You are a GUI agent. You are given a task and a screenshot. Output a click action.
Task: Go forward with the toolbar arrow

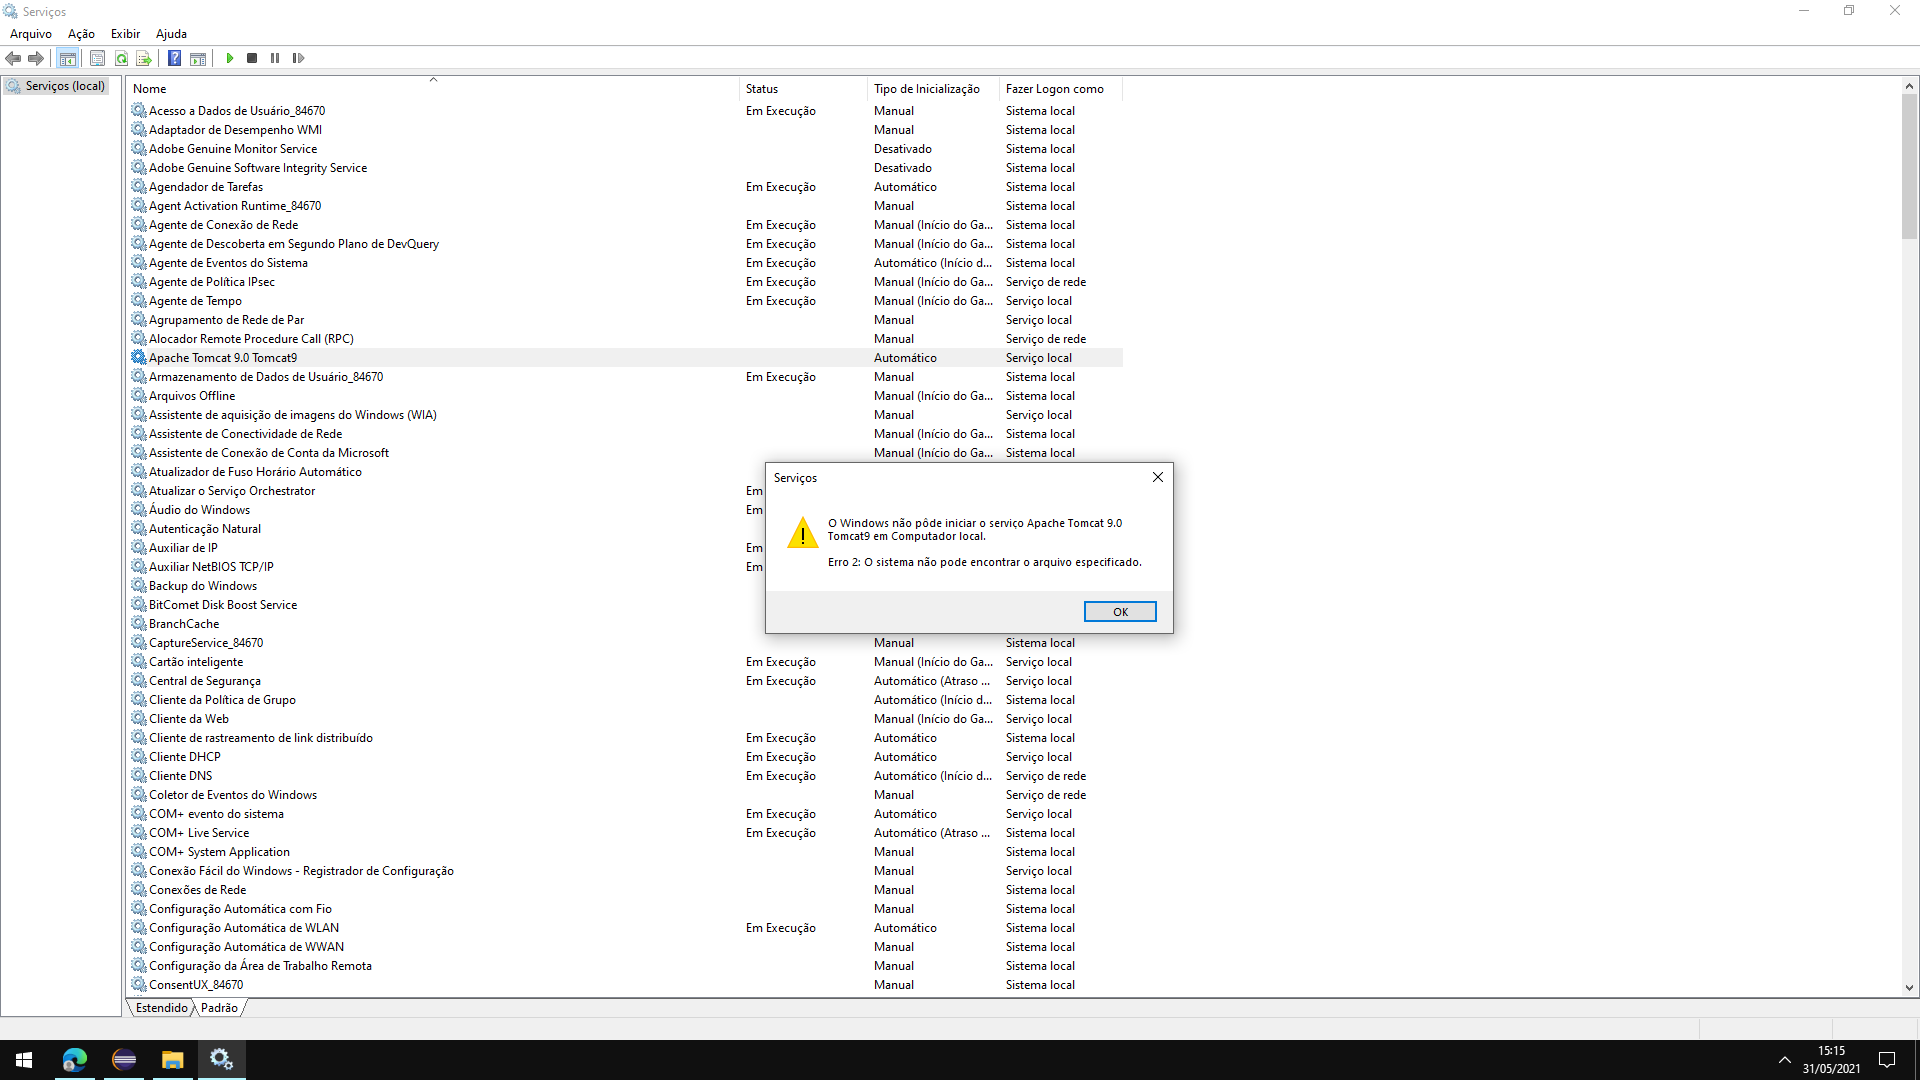pyautogui.click(x=36, y=58)
